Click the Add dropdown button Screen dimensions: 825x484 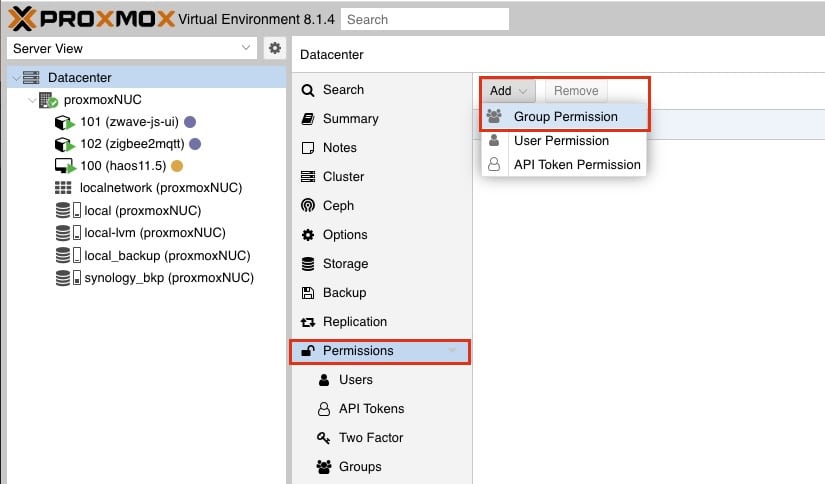tap(508, 91)
